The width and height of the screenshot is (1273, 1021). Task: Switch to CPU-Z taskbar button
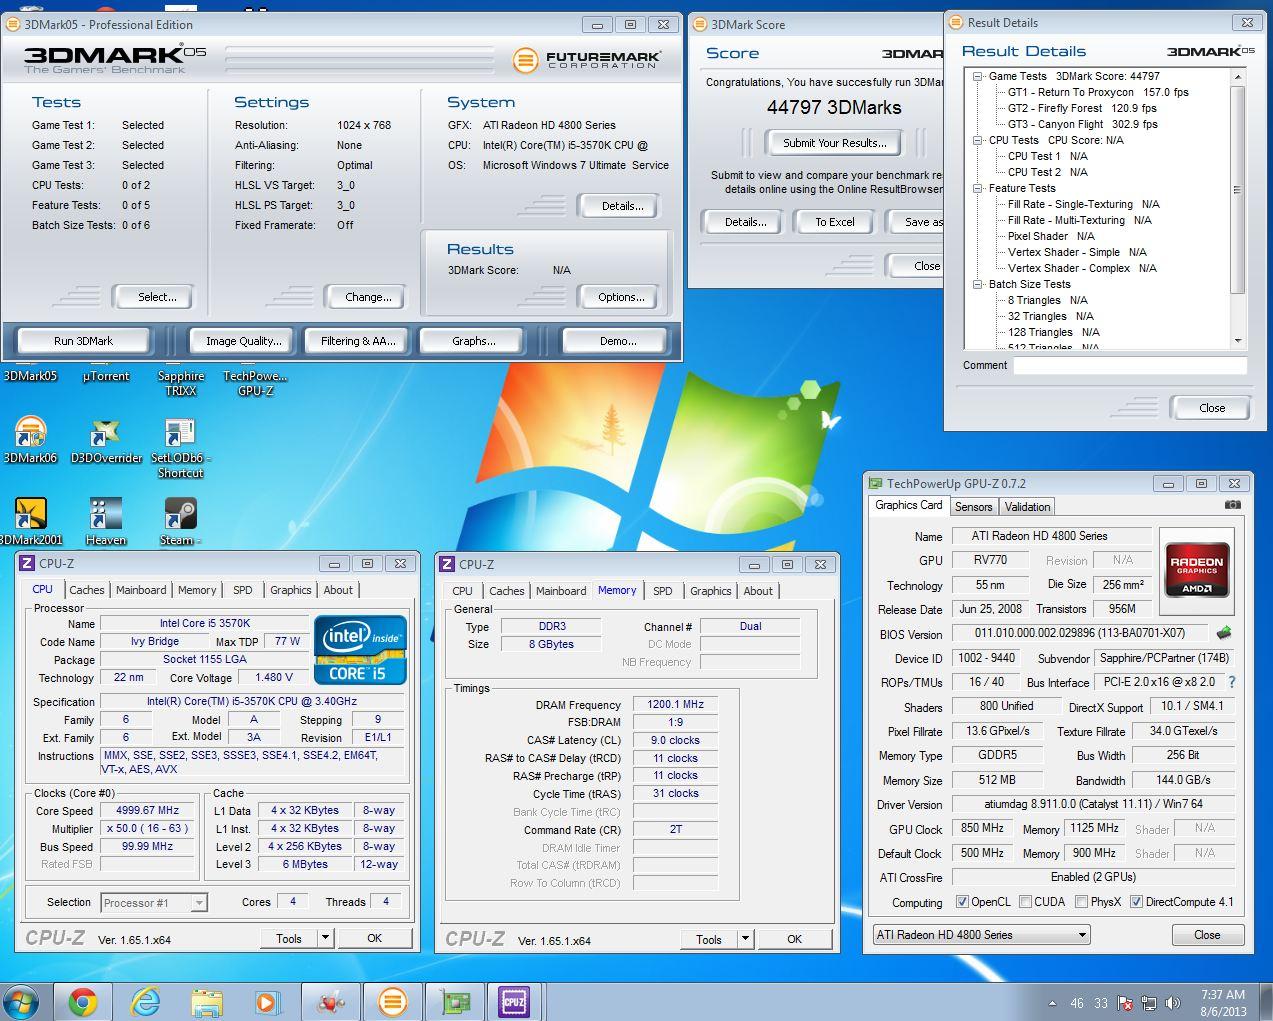[514, 1001]
